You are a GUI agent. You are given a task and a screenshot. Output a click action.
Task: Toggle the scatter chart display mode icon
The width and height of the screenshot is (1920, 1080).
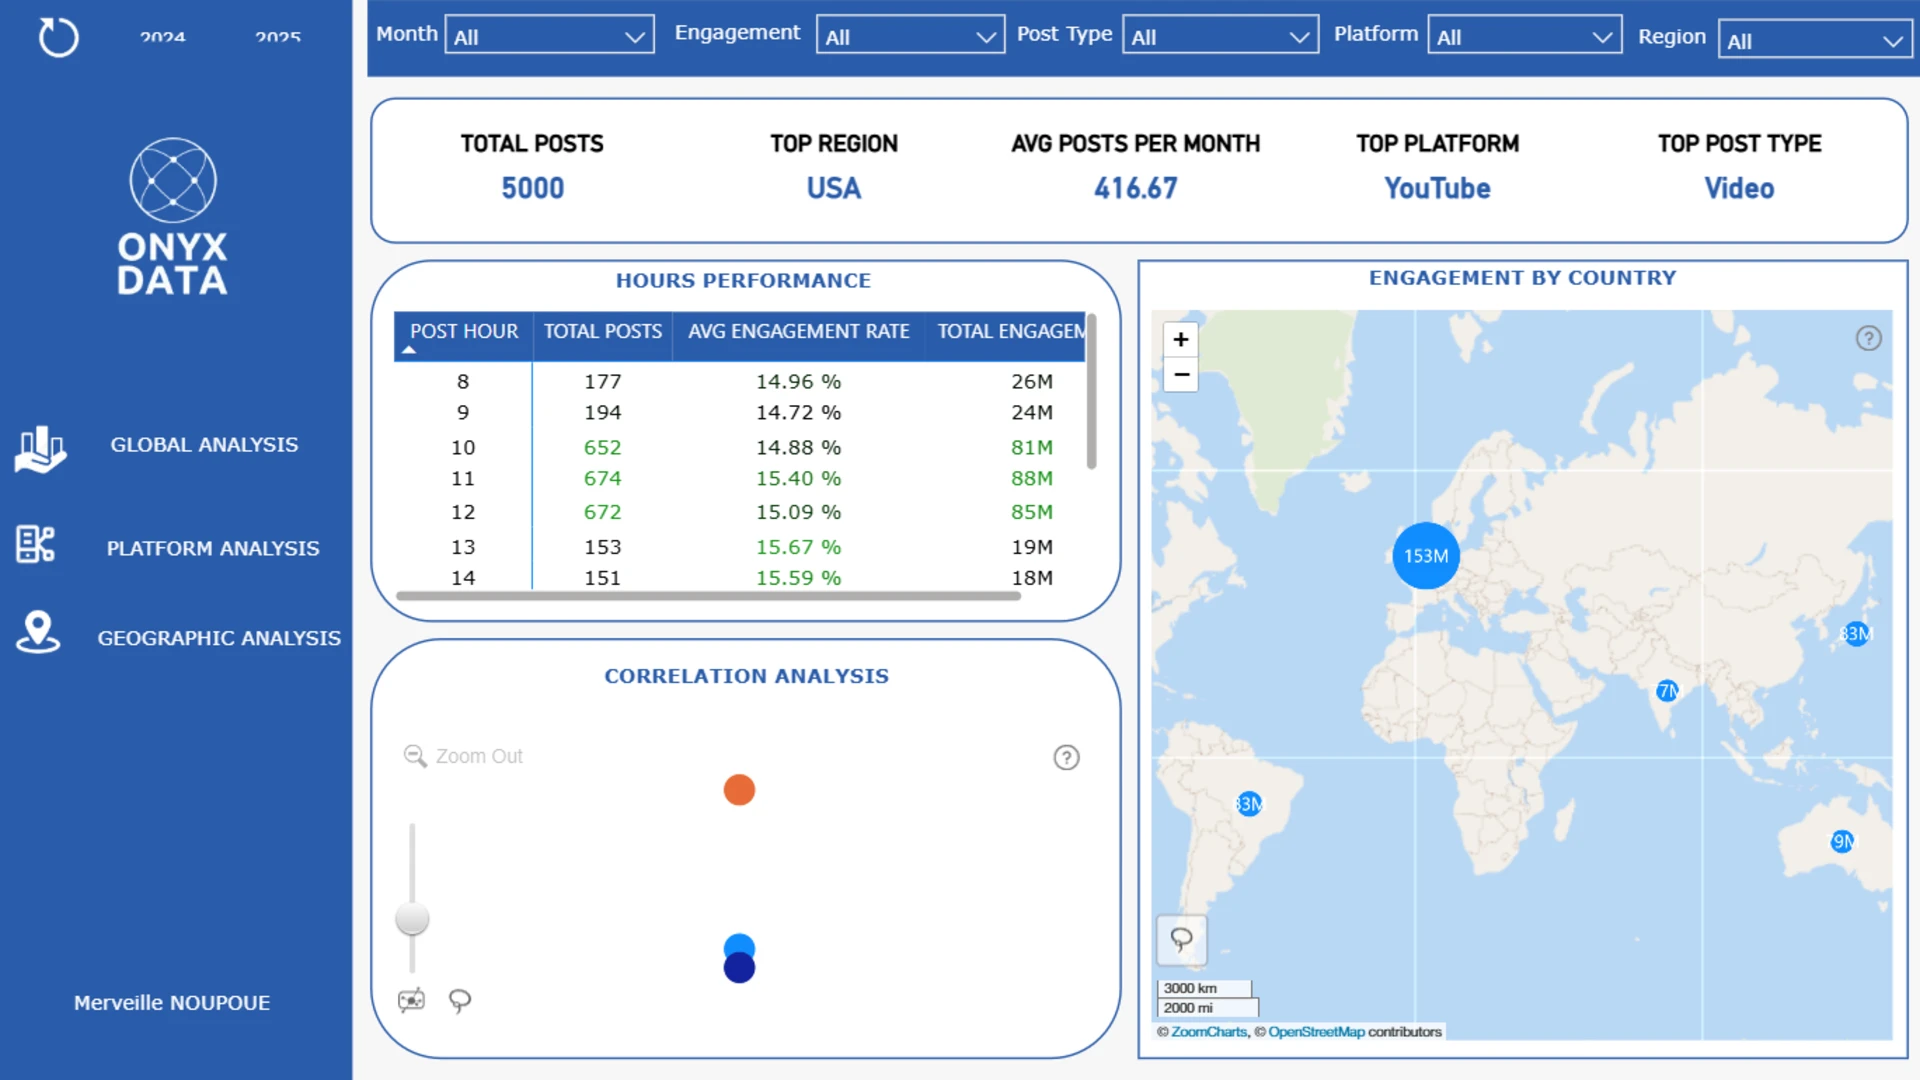411,1000
